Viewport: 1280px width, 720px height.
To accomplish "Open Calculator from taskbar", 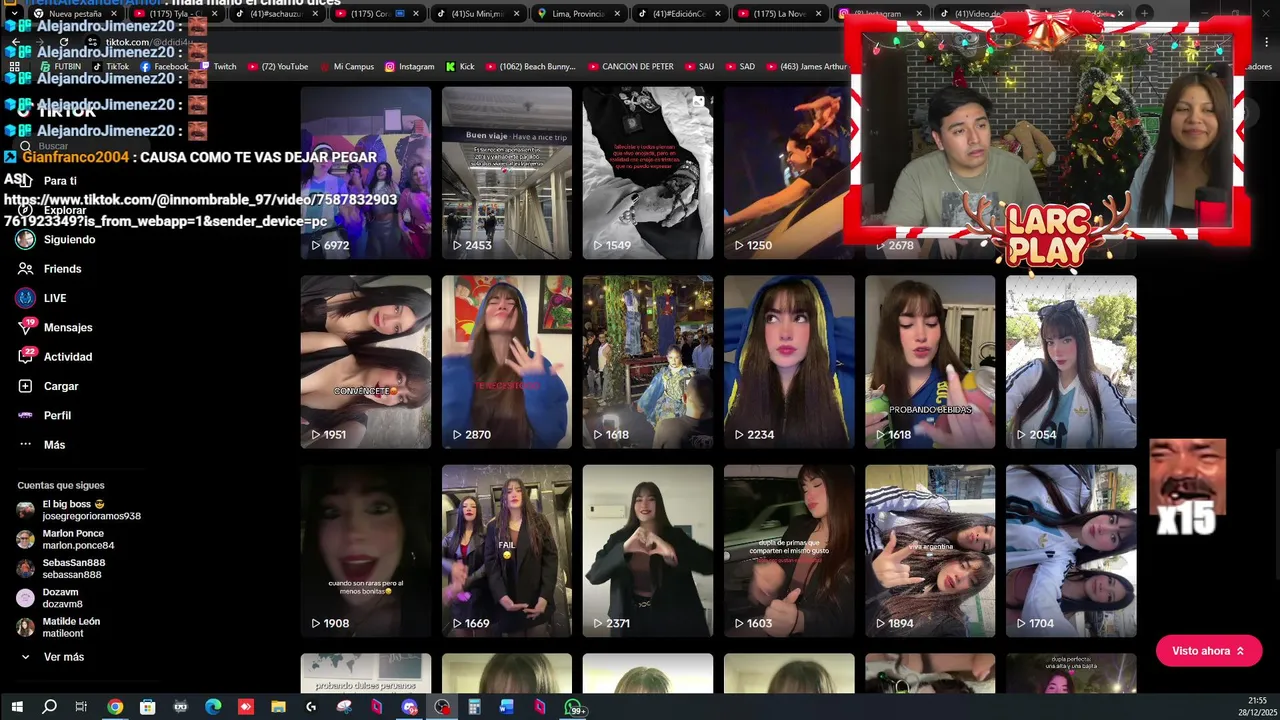I will click(x=474, y=707).
